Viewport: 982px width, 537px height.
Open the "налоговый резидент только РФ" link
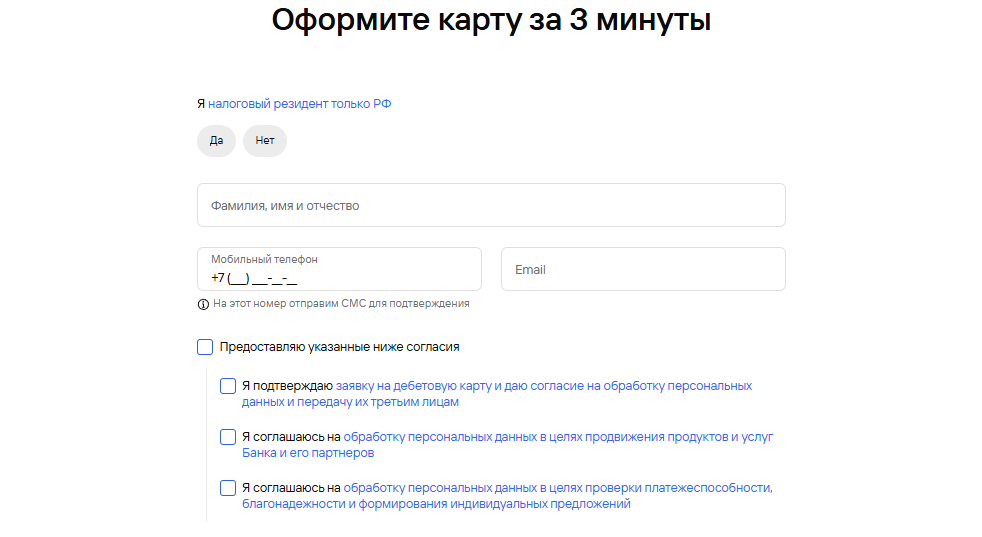tap(299, 104)
